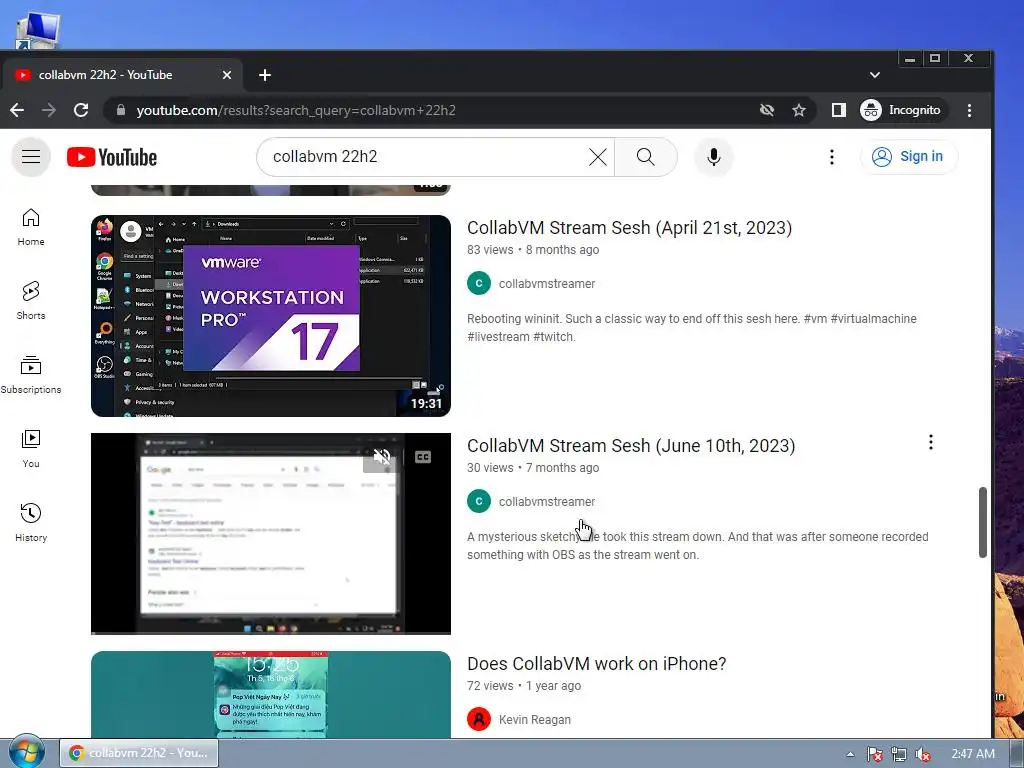Go to the YouTube logo home link

pos(112,157)
